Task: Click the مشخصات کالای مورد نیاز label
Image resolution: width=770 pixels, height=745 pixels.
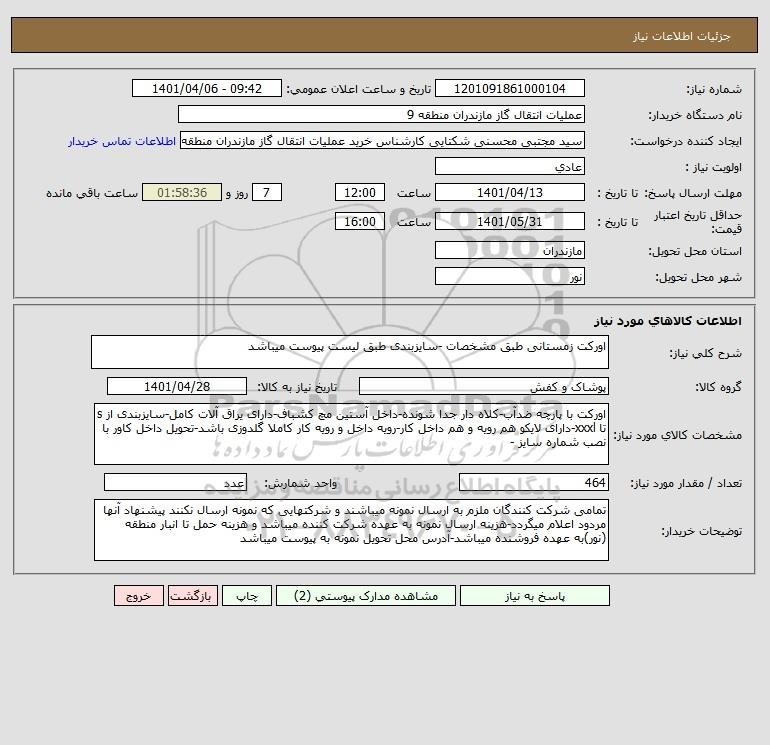Action: 678,435
